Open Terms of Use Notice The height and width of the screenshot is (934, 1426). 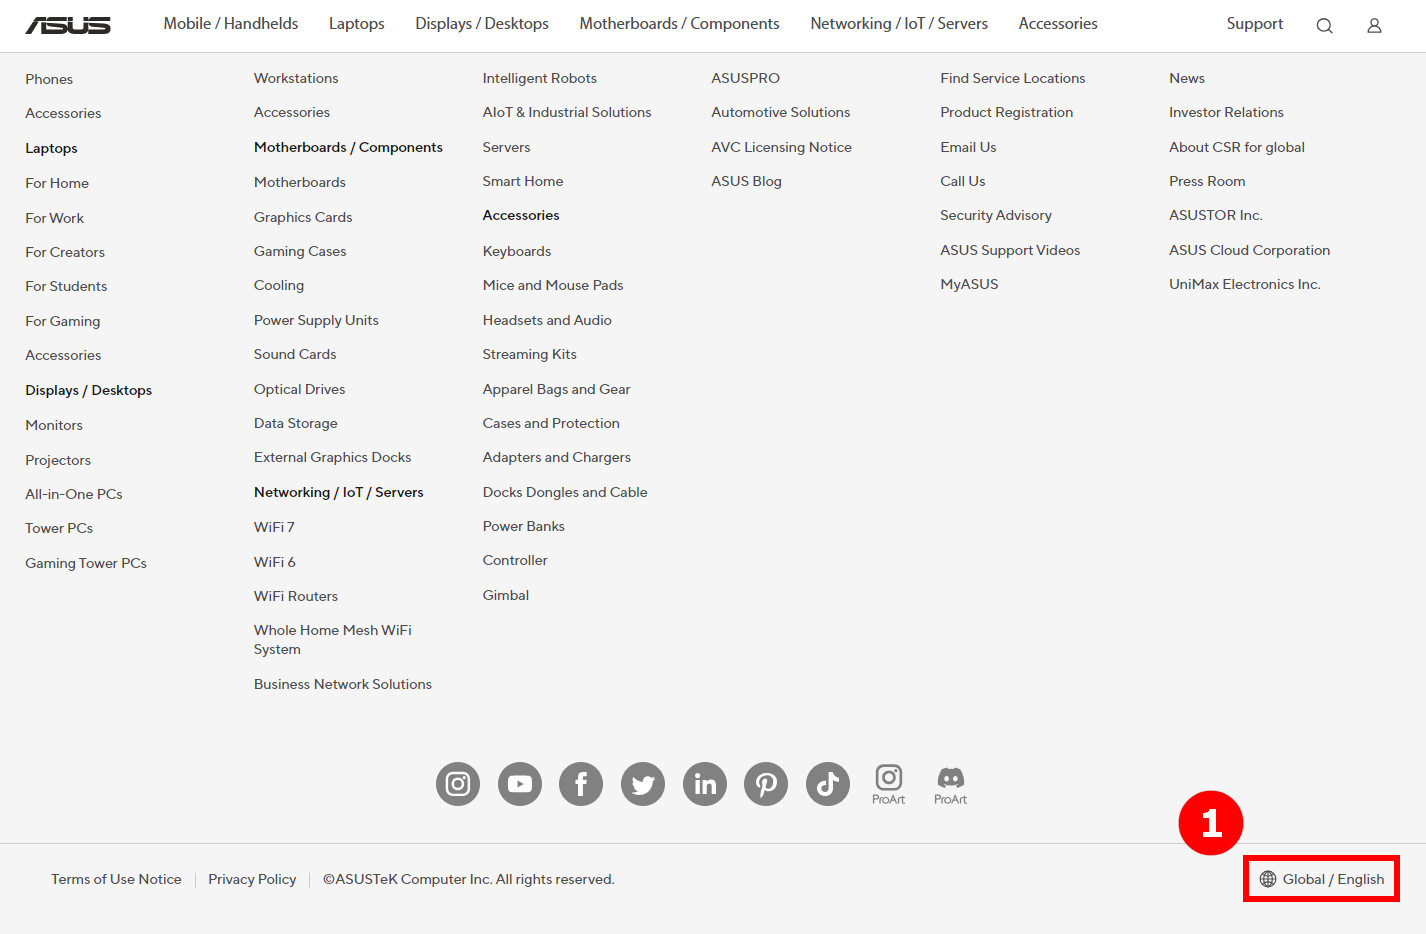[x=116, y=879]
